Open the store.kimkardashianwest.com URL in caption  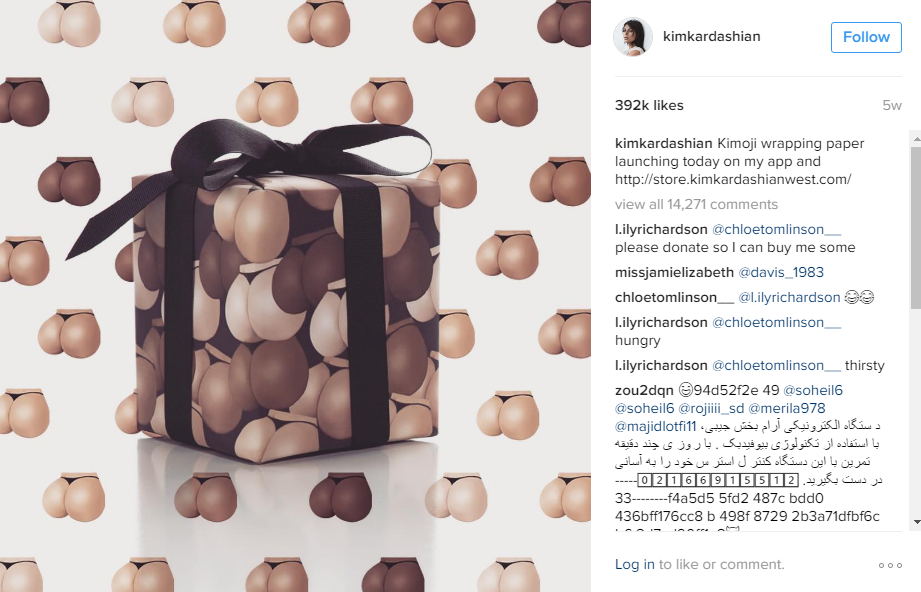coord(733,179)
